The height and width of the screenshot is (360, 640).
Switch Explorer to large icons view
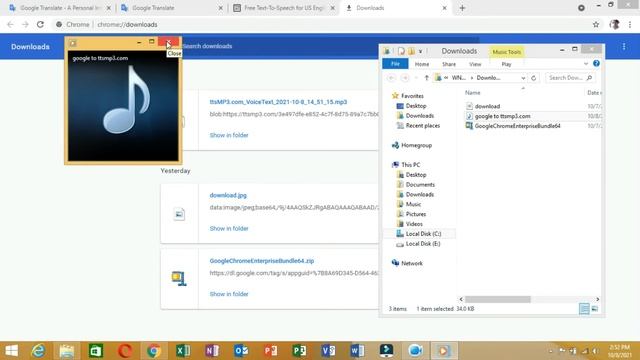click(x=595, y=309)
